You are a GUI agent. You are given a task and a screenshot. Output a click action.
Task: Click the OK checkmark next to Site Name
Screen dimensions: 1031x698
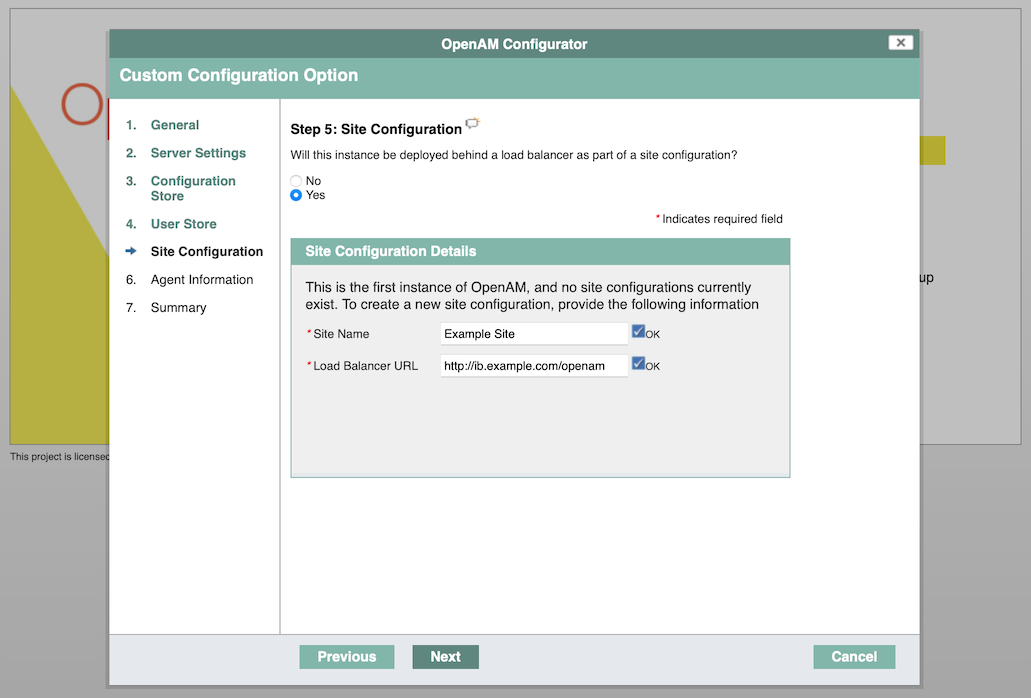(x=638, y=331)
